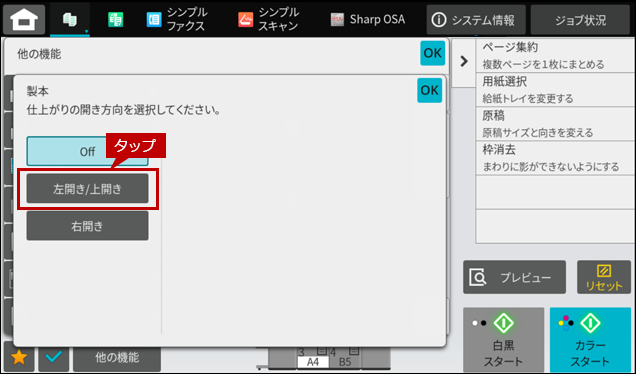Open シンプルスキャン mode
This screenshot has height=374, width=636.
(x=268, y=19)
